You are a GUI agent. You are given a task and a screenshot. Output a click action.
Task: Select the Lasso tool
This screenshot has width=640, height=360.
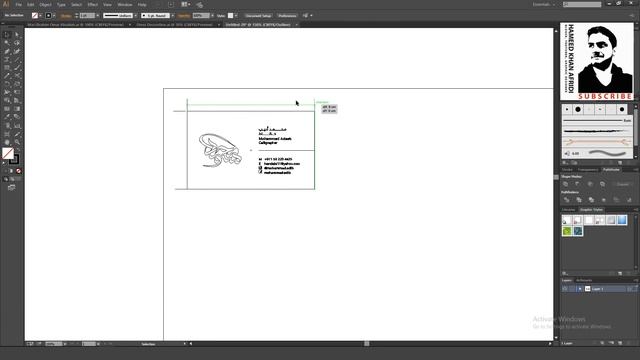[x=17, y=42]
